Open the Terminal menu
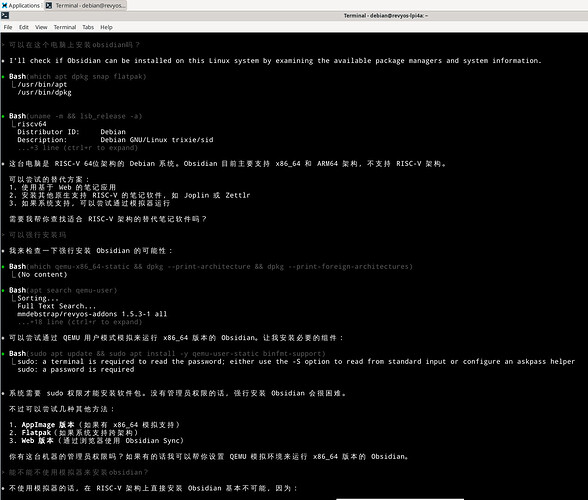This screenshot has height=500, width=588. (64, 27)
